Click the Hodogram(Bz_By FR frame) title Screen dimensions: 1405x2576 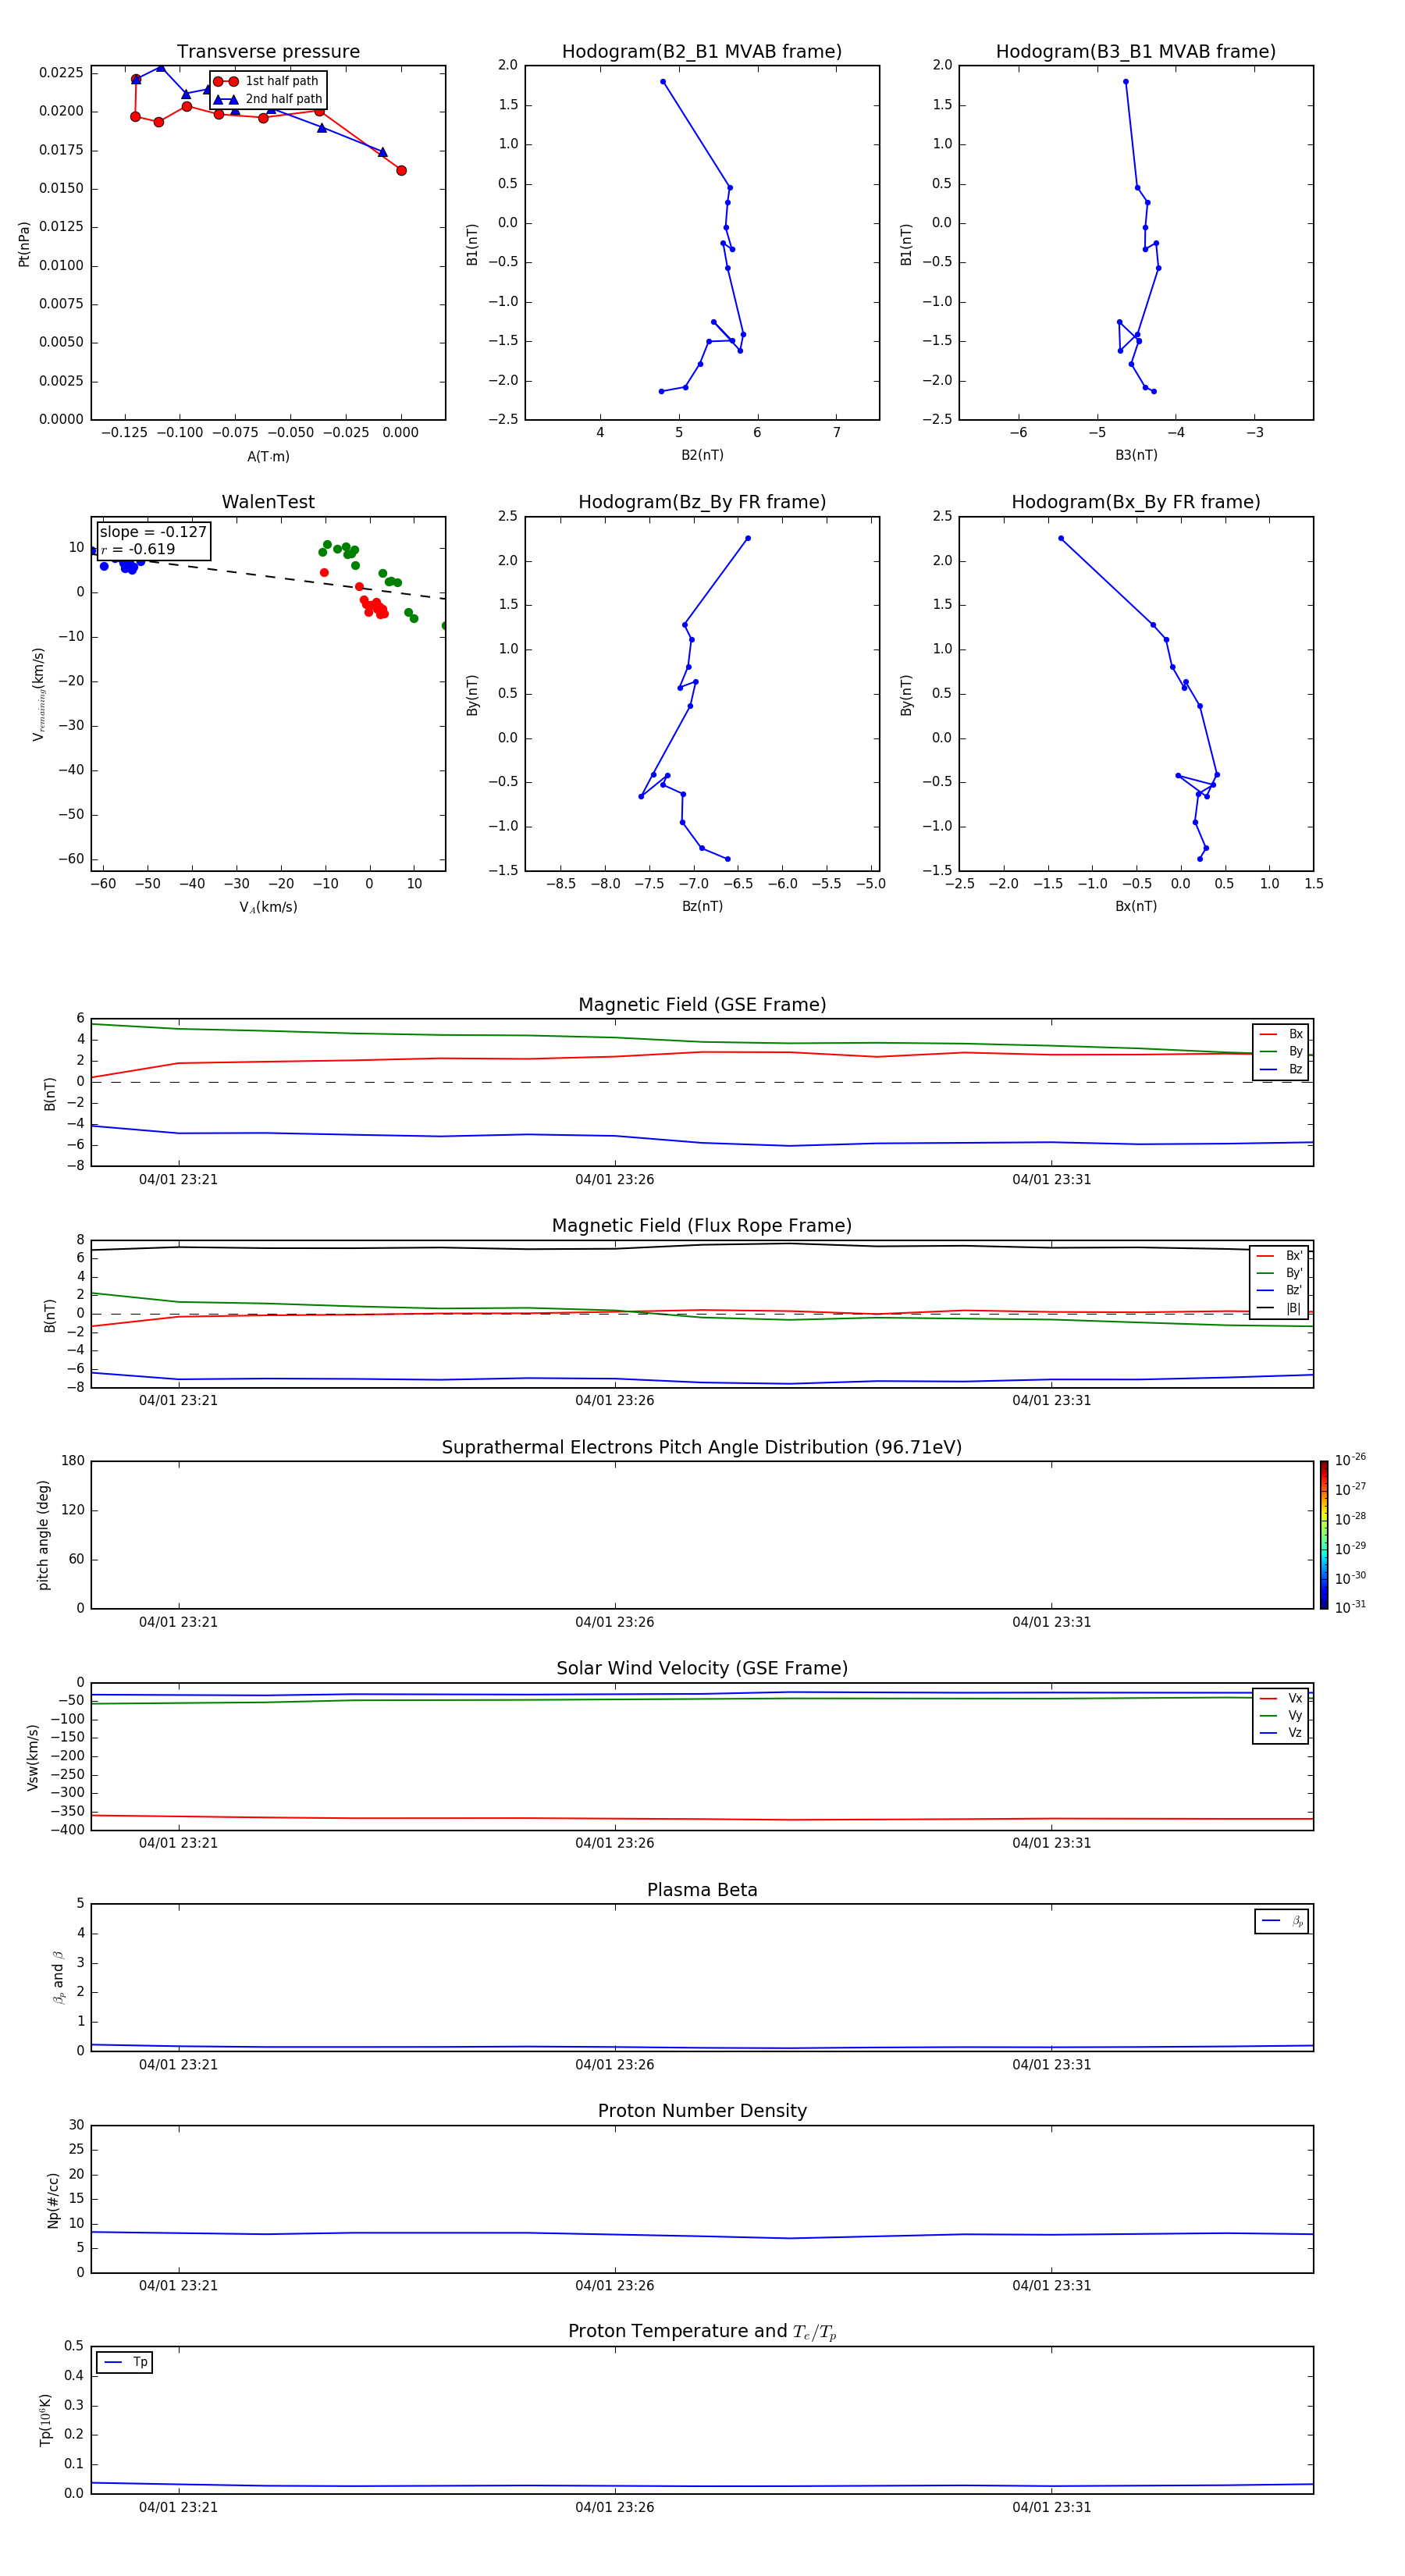[x=702, y=502]
